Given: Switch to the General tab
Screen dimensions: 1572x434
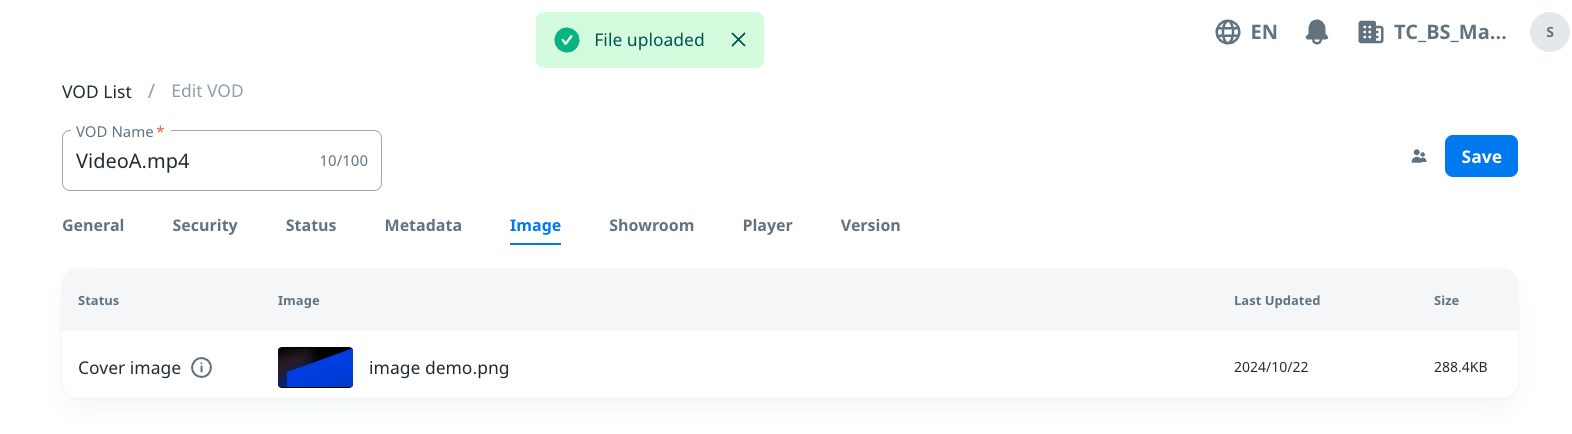Looking at the screenshot, I should click(x=93, y=226).
